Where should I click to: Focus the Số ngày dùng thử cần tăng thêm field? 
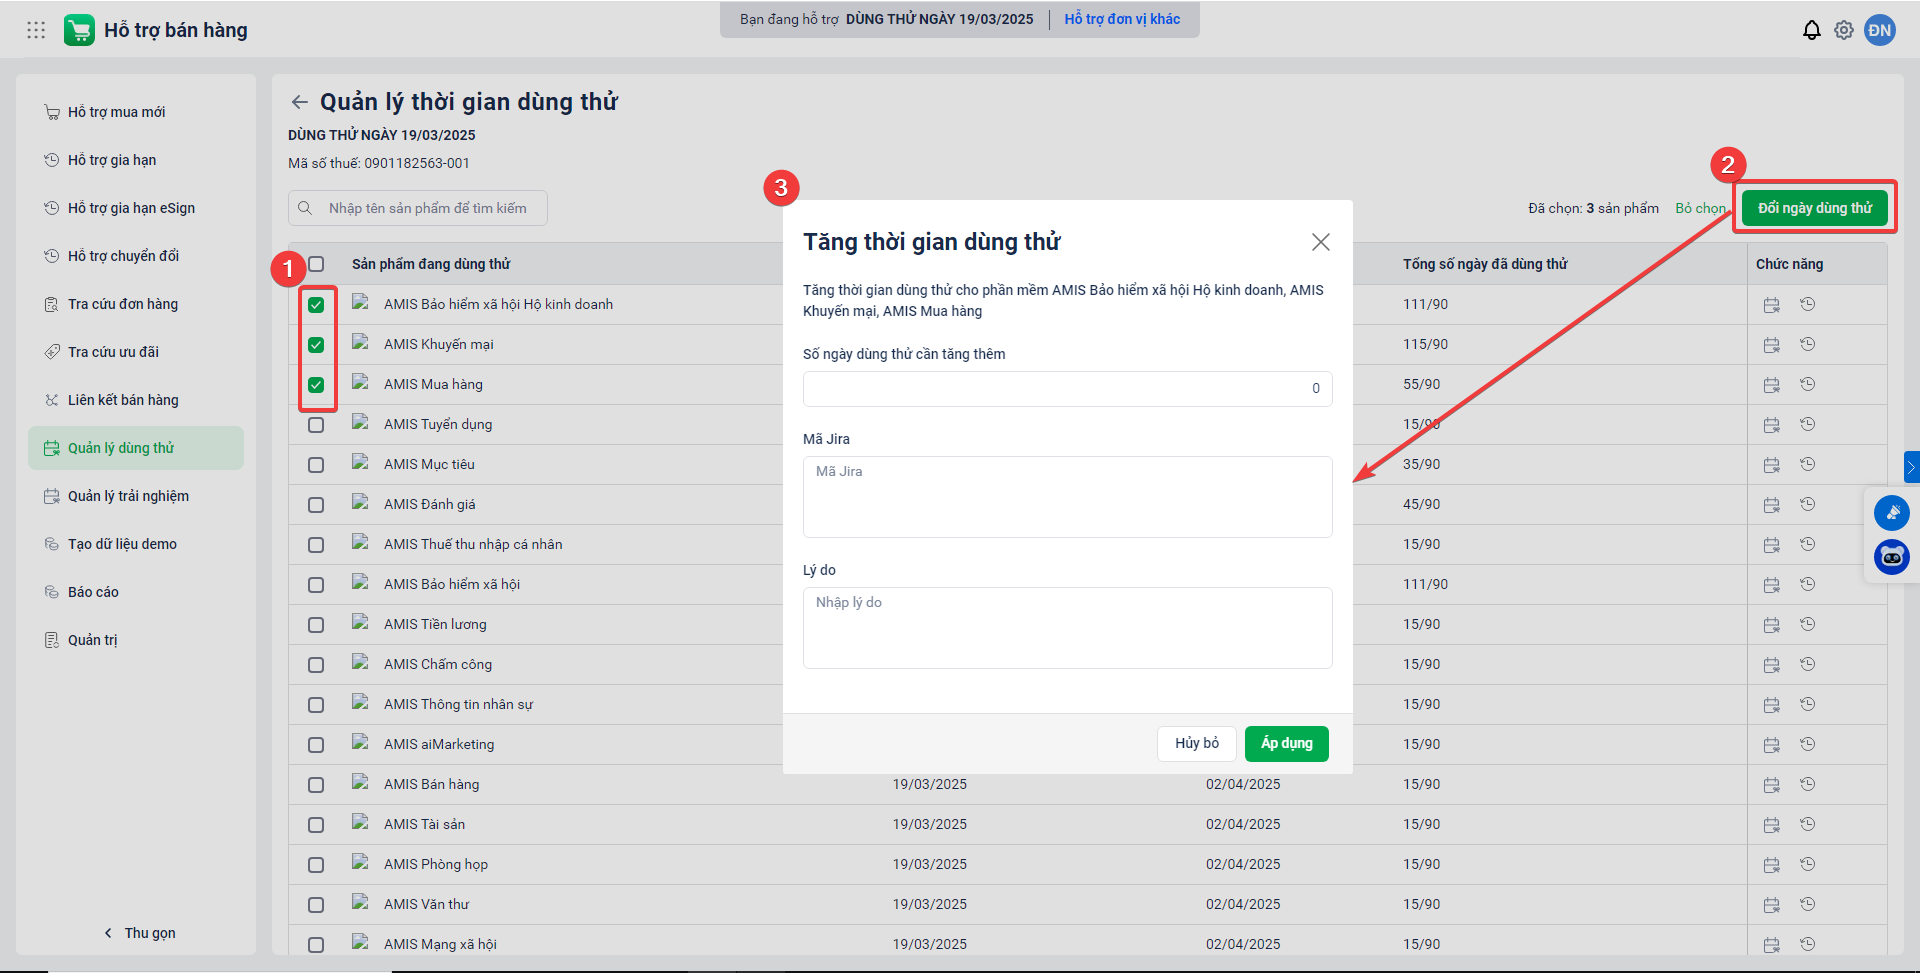click(1067, 389)
